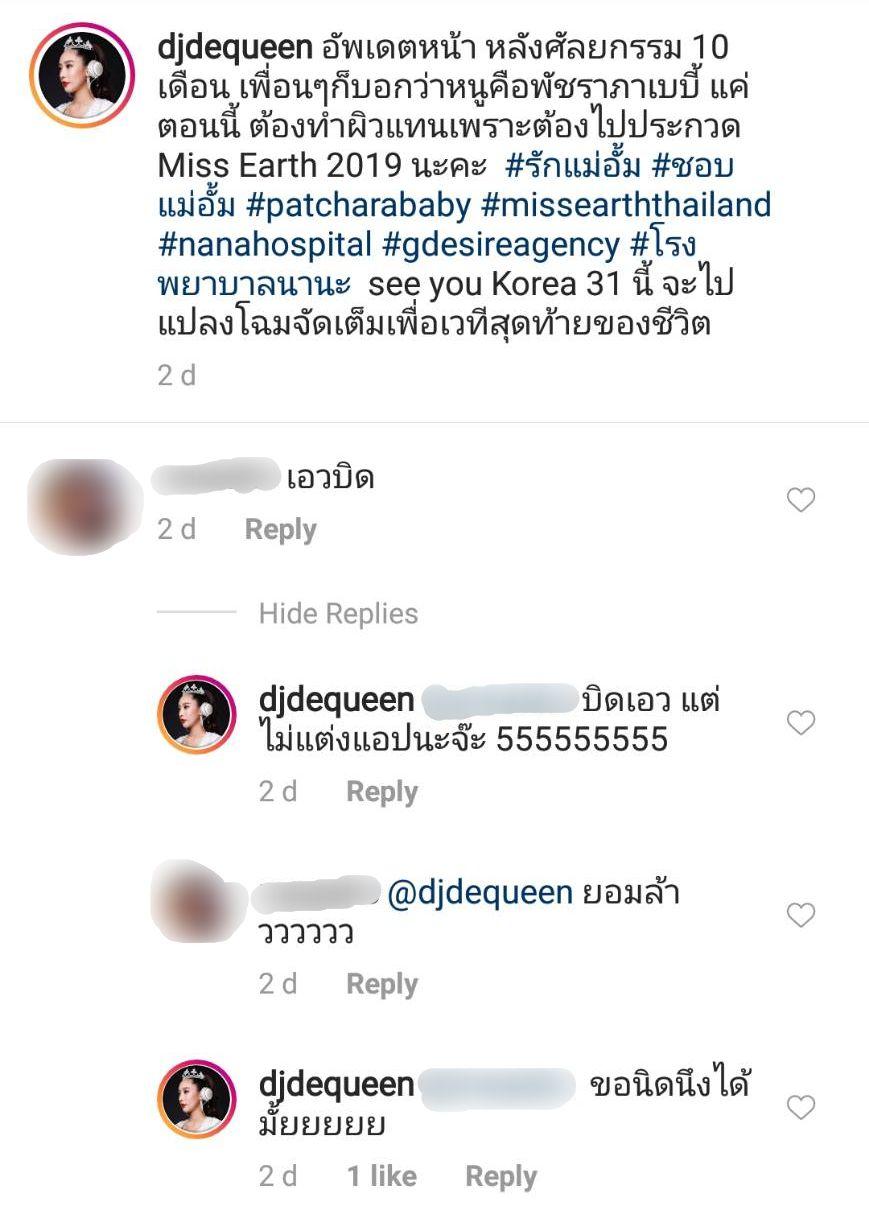This screenshot has width=869, height=1211.
Task: Collapse thread with Hide Replies
Action: 338,613
